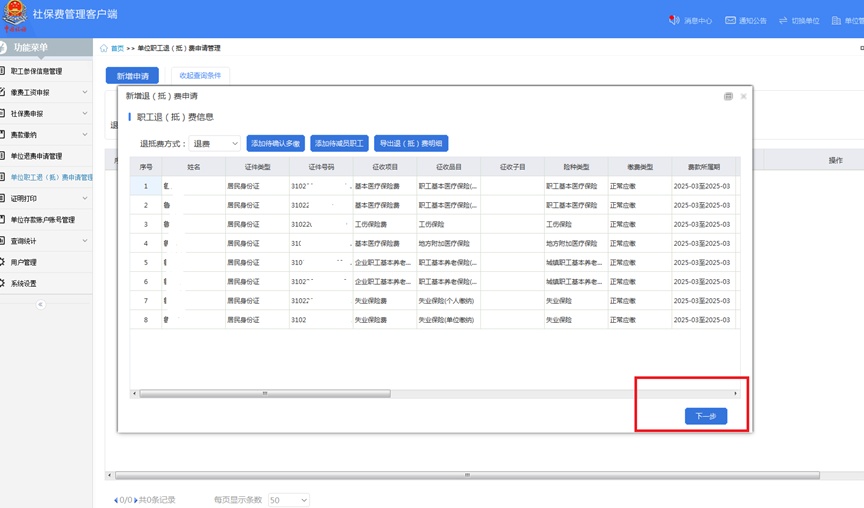Select row number 1 in the table

click(146, 186)
